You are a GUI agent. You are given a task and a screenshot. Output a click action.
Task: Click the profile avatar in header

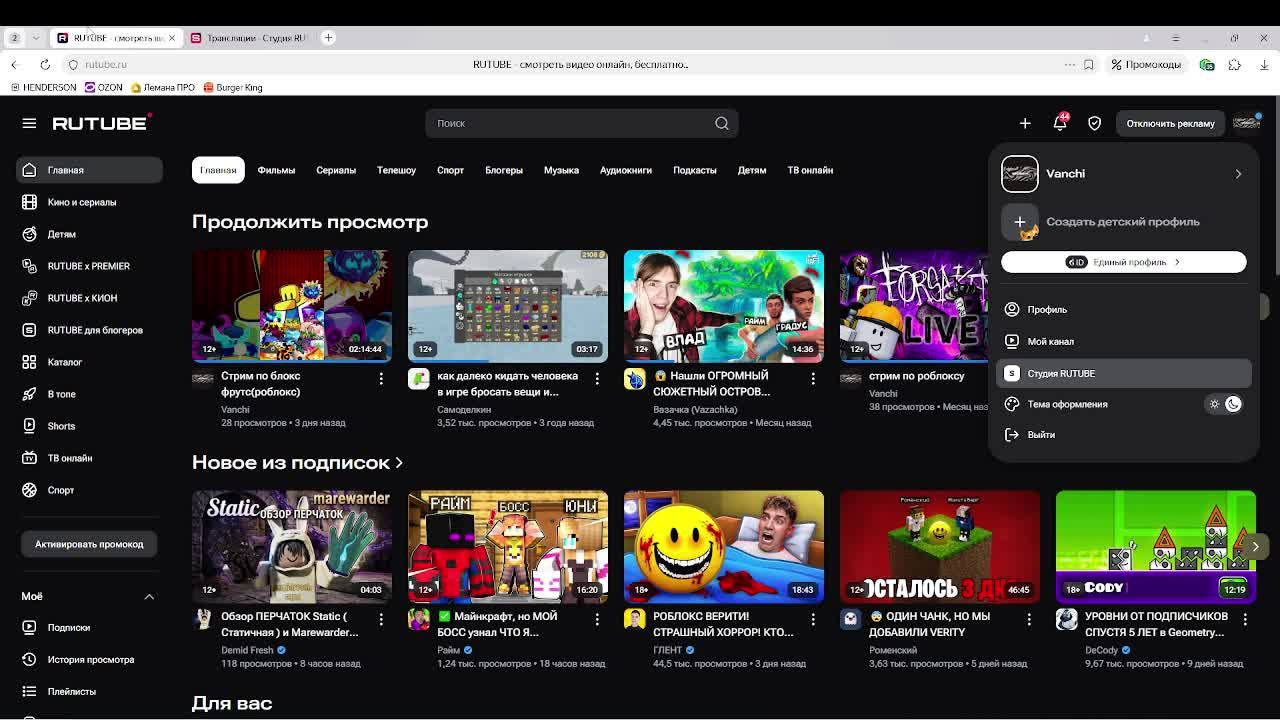click(x=1246, y=123)
